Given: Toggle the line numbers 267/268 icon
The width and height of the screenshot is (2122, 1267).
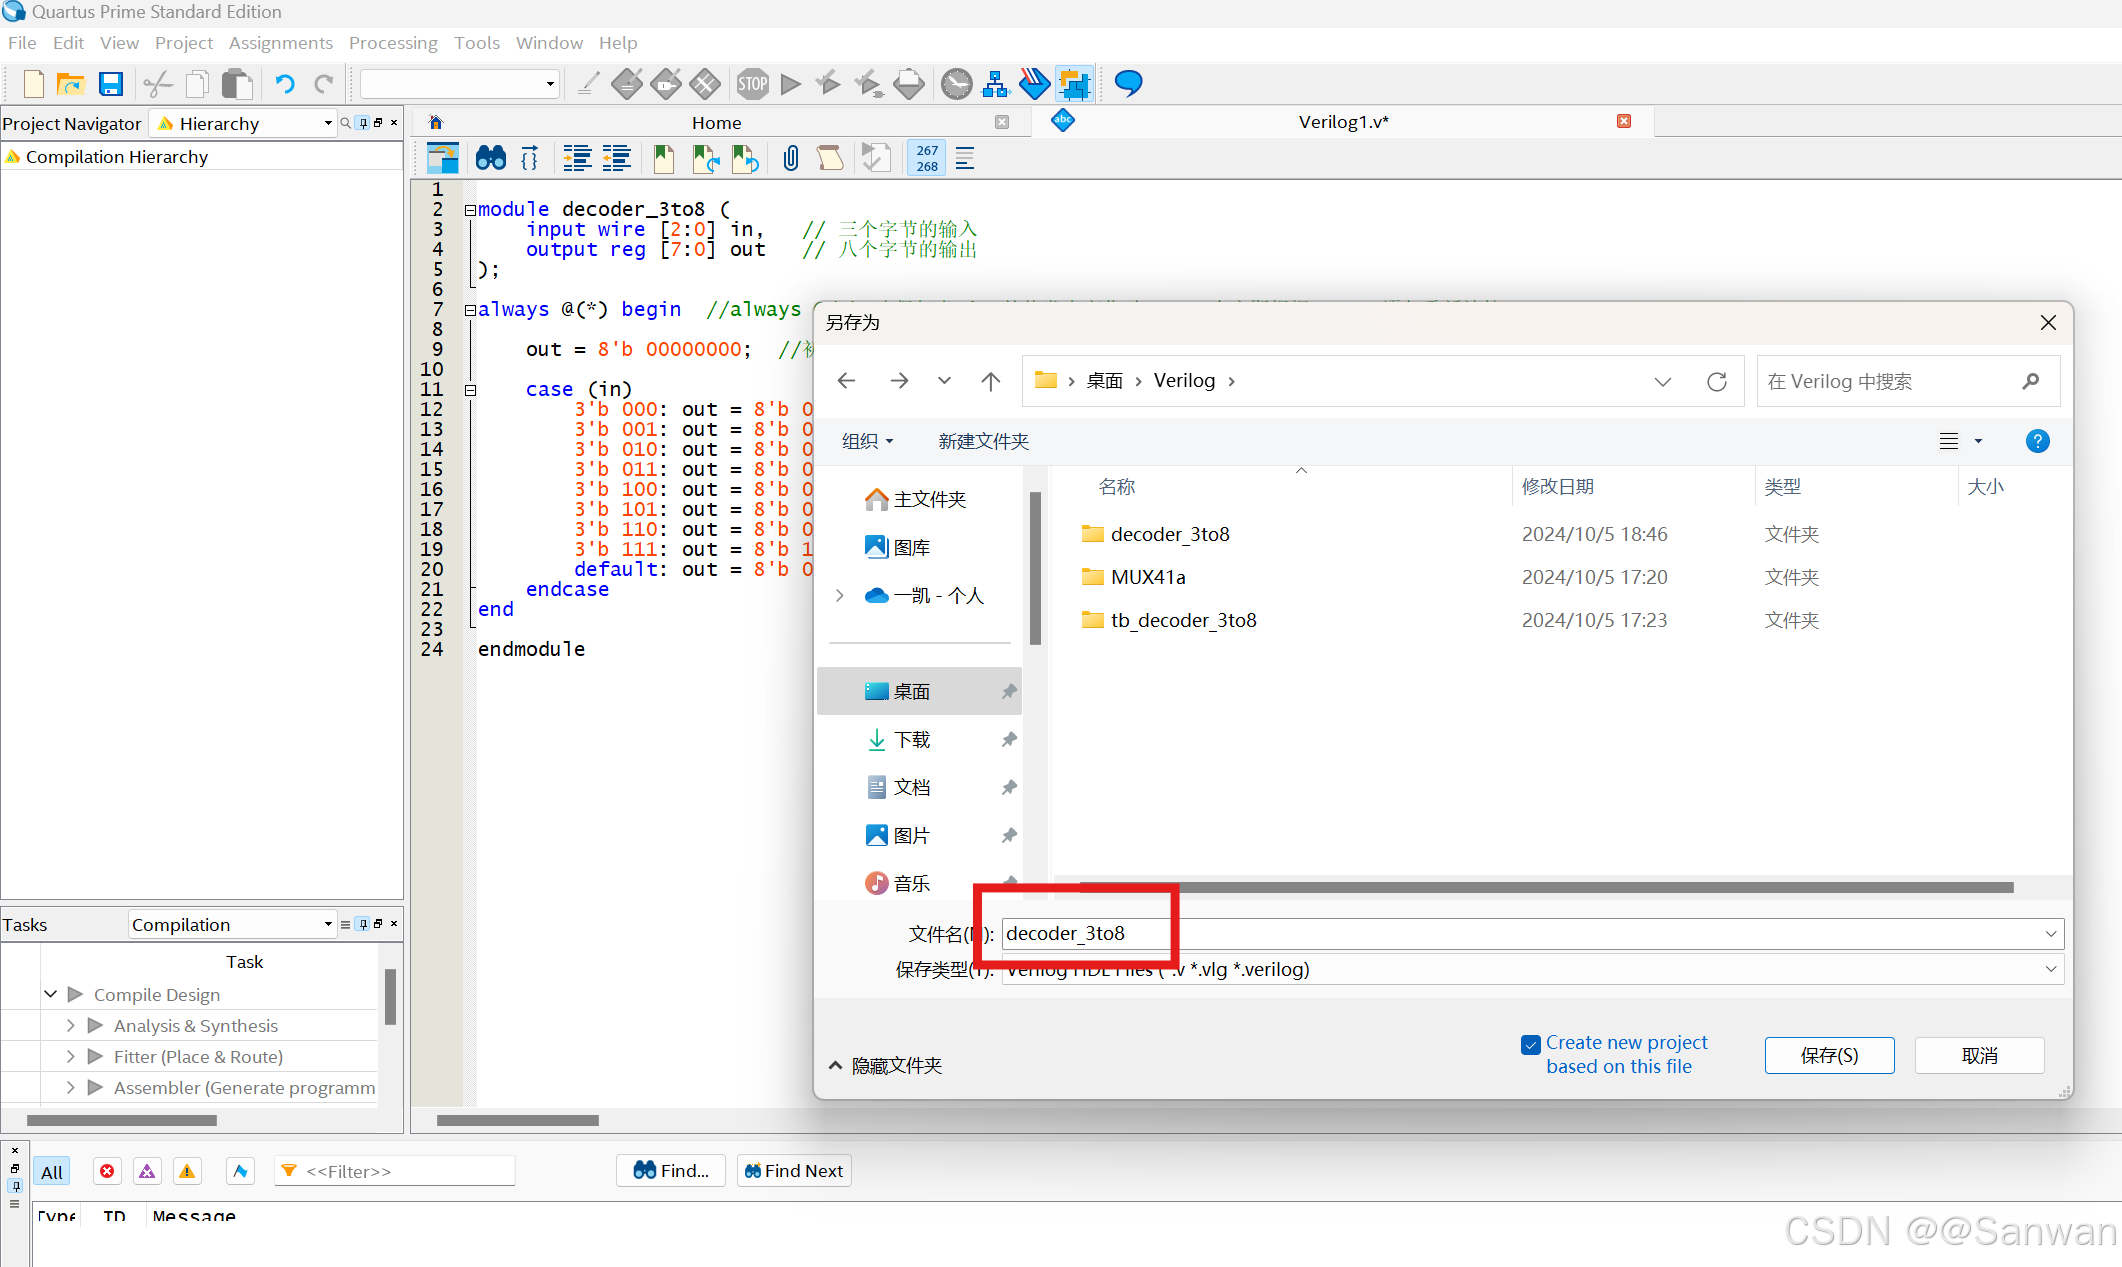Looking at the screenshot, I should (927, 158).
